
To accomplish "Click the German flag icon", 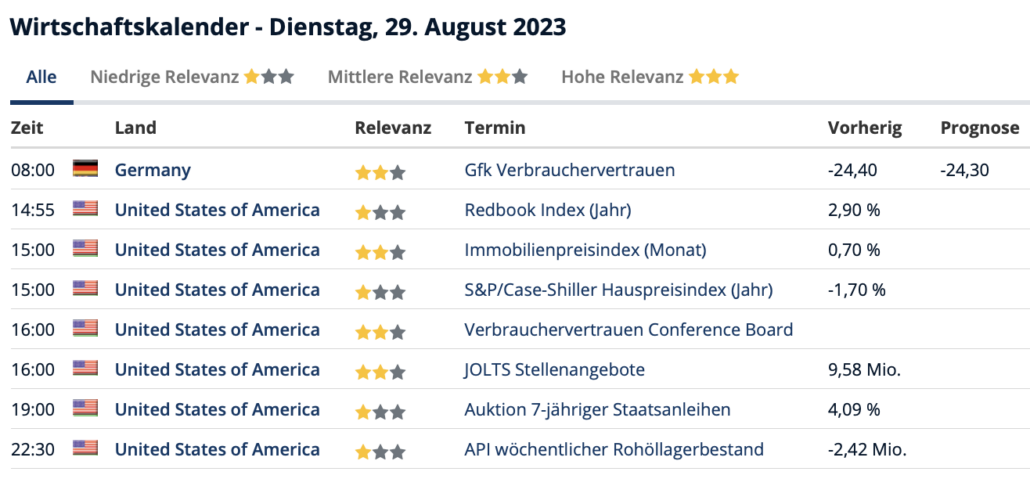I will [85, 169].
